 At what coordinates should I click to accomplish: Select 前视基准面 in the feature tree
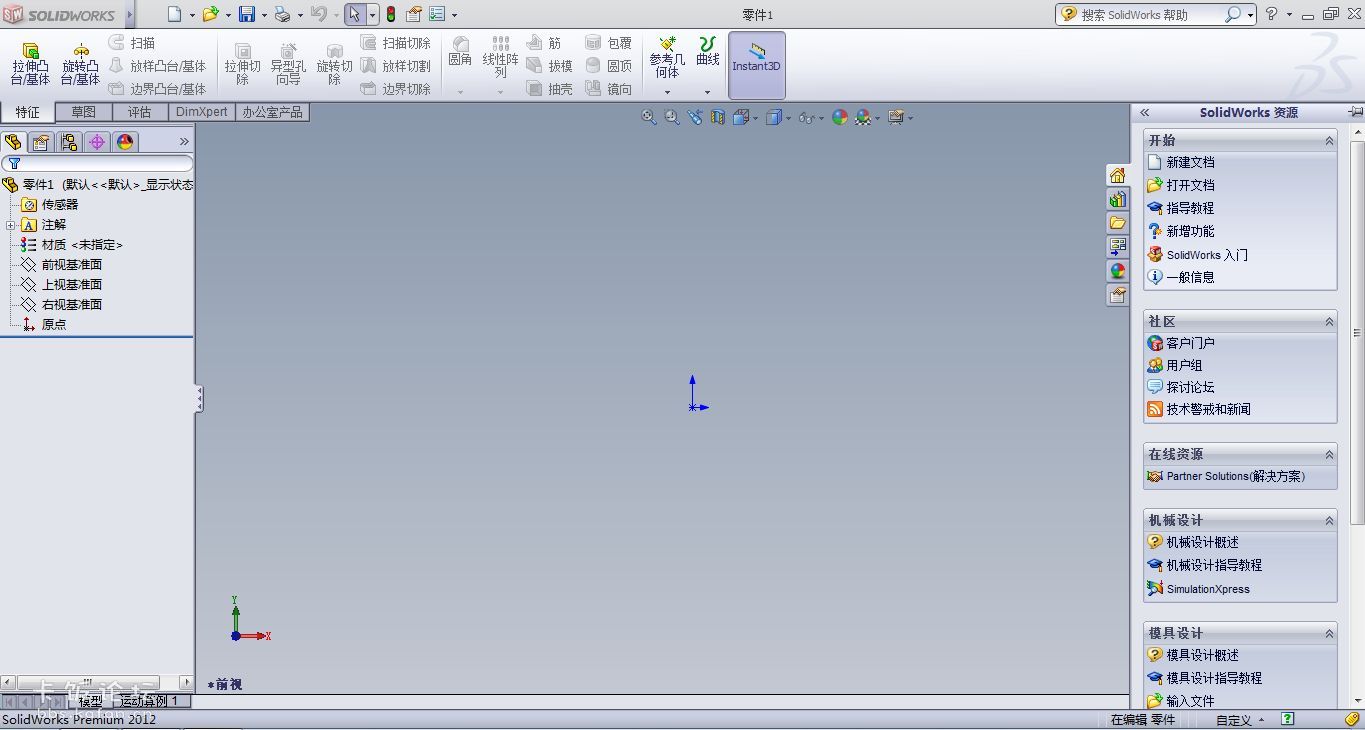coord(71,265)
